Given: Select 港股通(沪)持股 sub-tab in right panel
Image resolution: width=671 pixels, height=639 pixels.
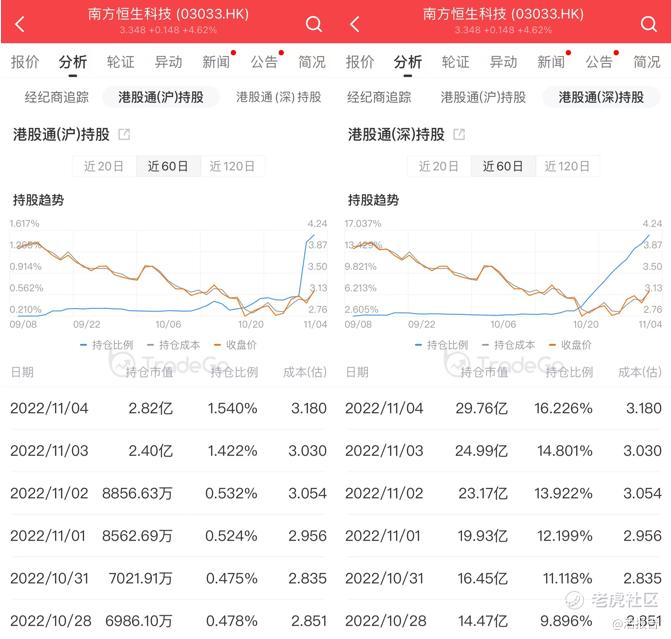Looking at the screenshot, I should point(483,97).
